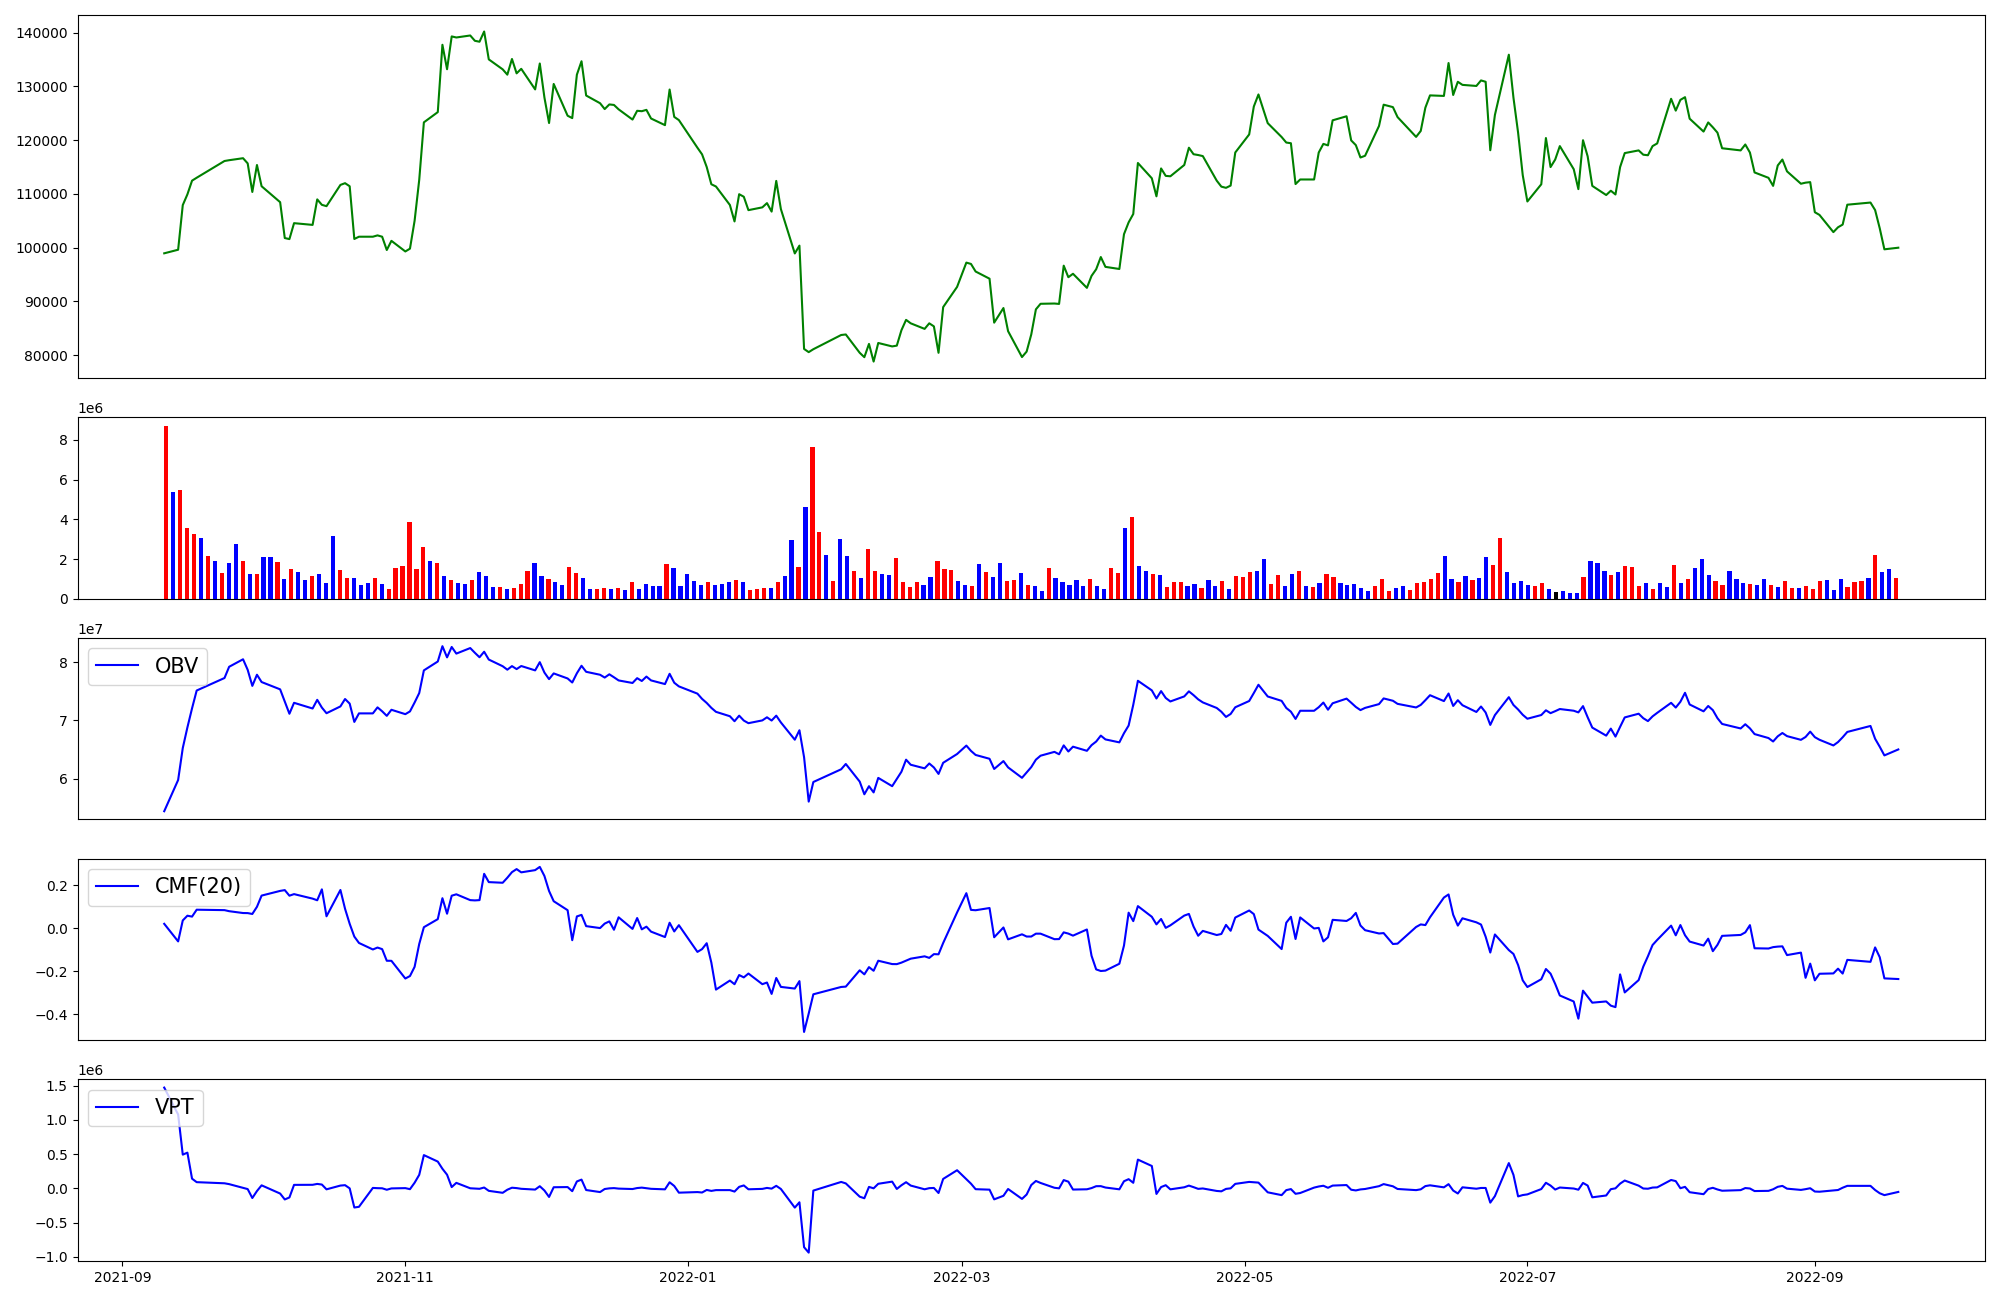Click the 8 tick on volume axis

(x=63, y=440)
